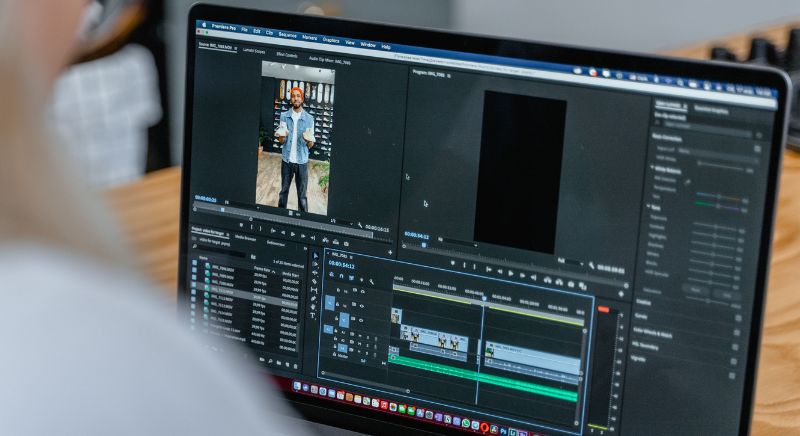Open the Source monitor resolution dropdown
Image resolution: width=800 pixels, height=436 pixels.
(x=341, y=222)
